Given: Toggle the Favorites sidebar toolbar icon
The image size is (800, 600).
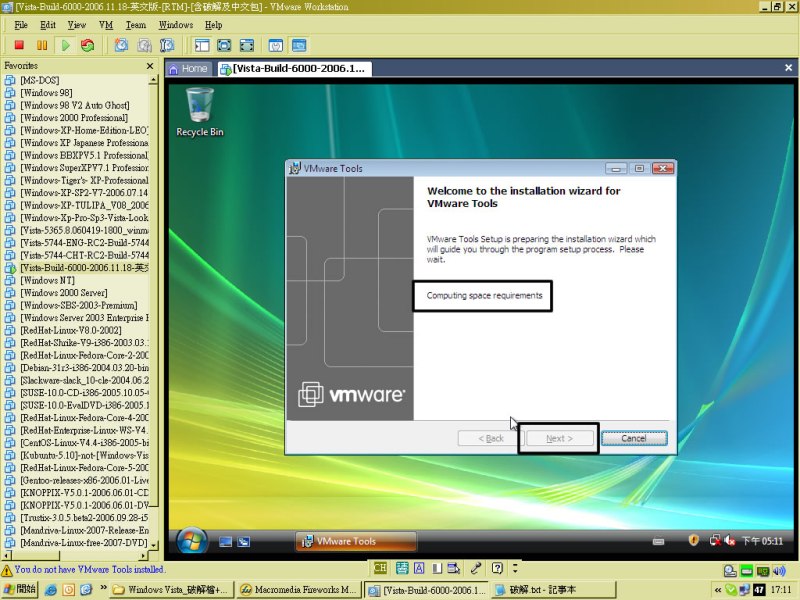Looking at the screenshot, I should click(202, 45).
